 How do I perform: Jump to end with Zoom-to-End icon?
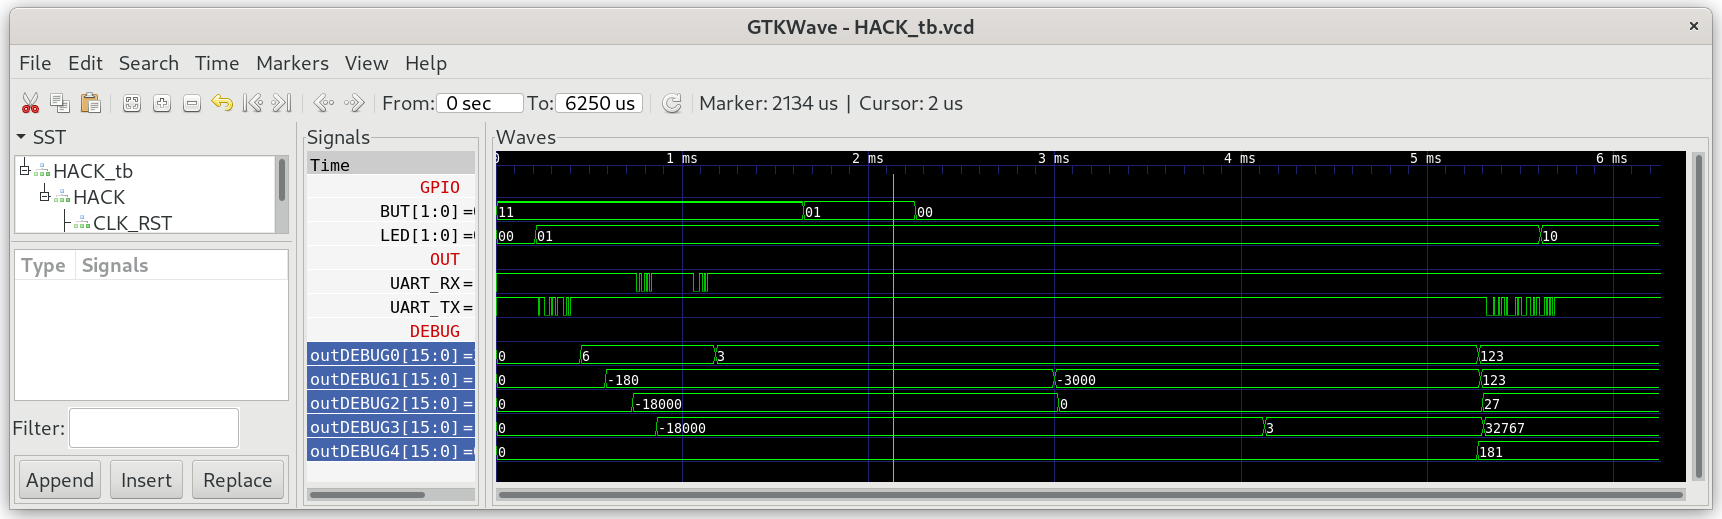[282, 103]
